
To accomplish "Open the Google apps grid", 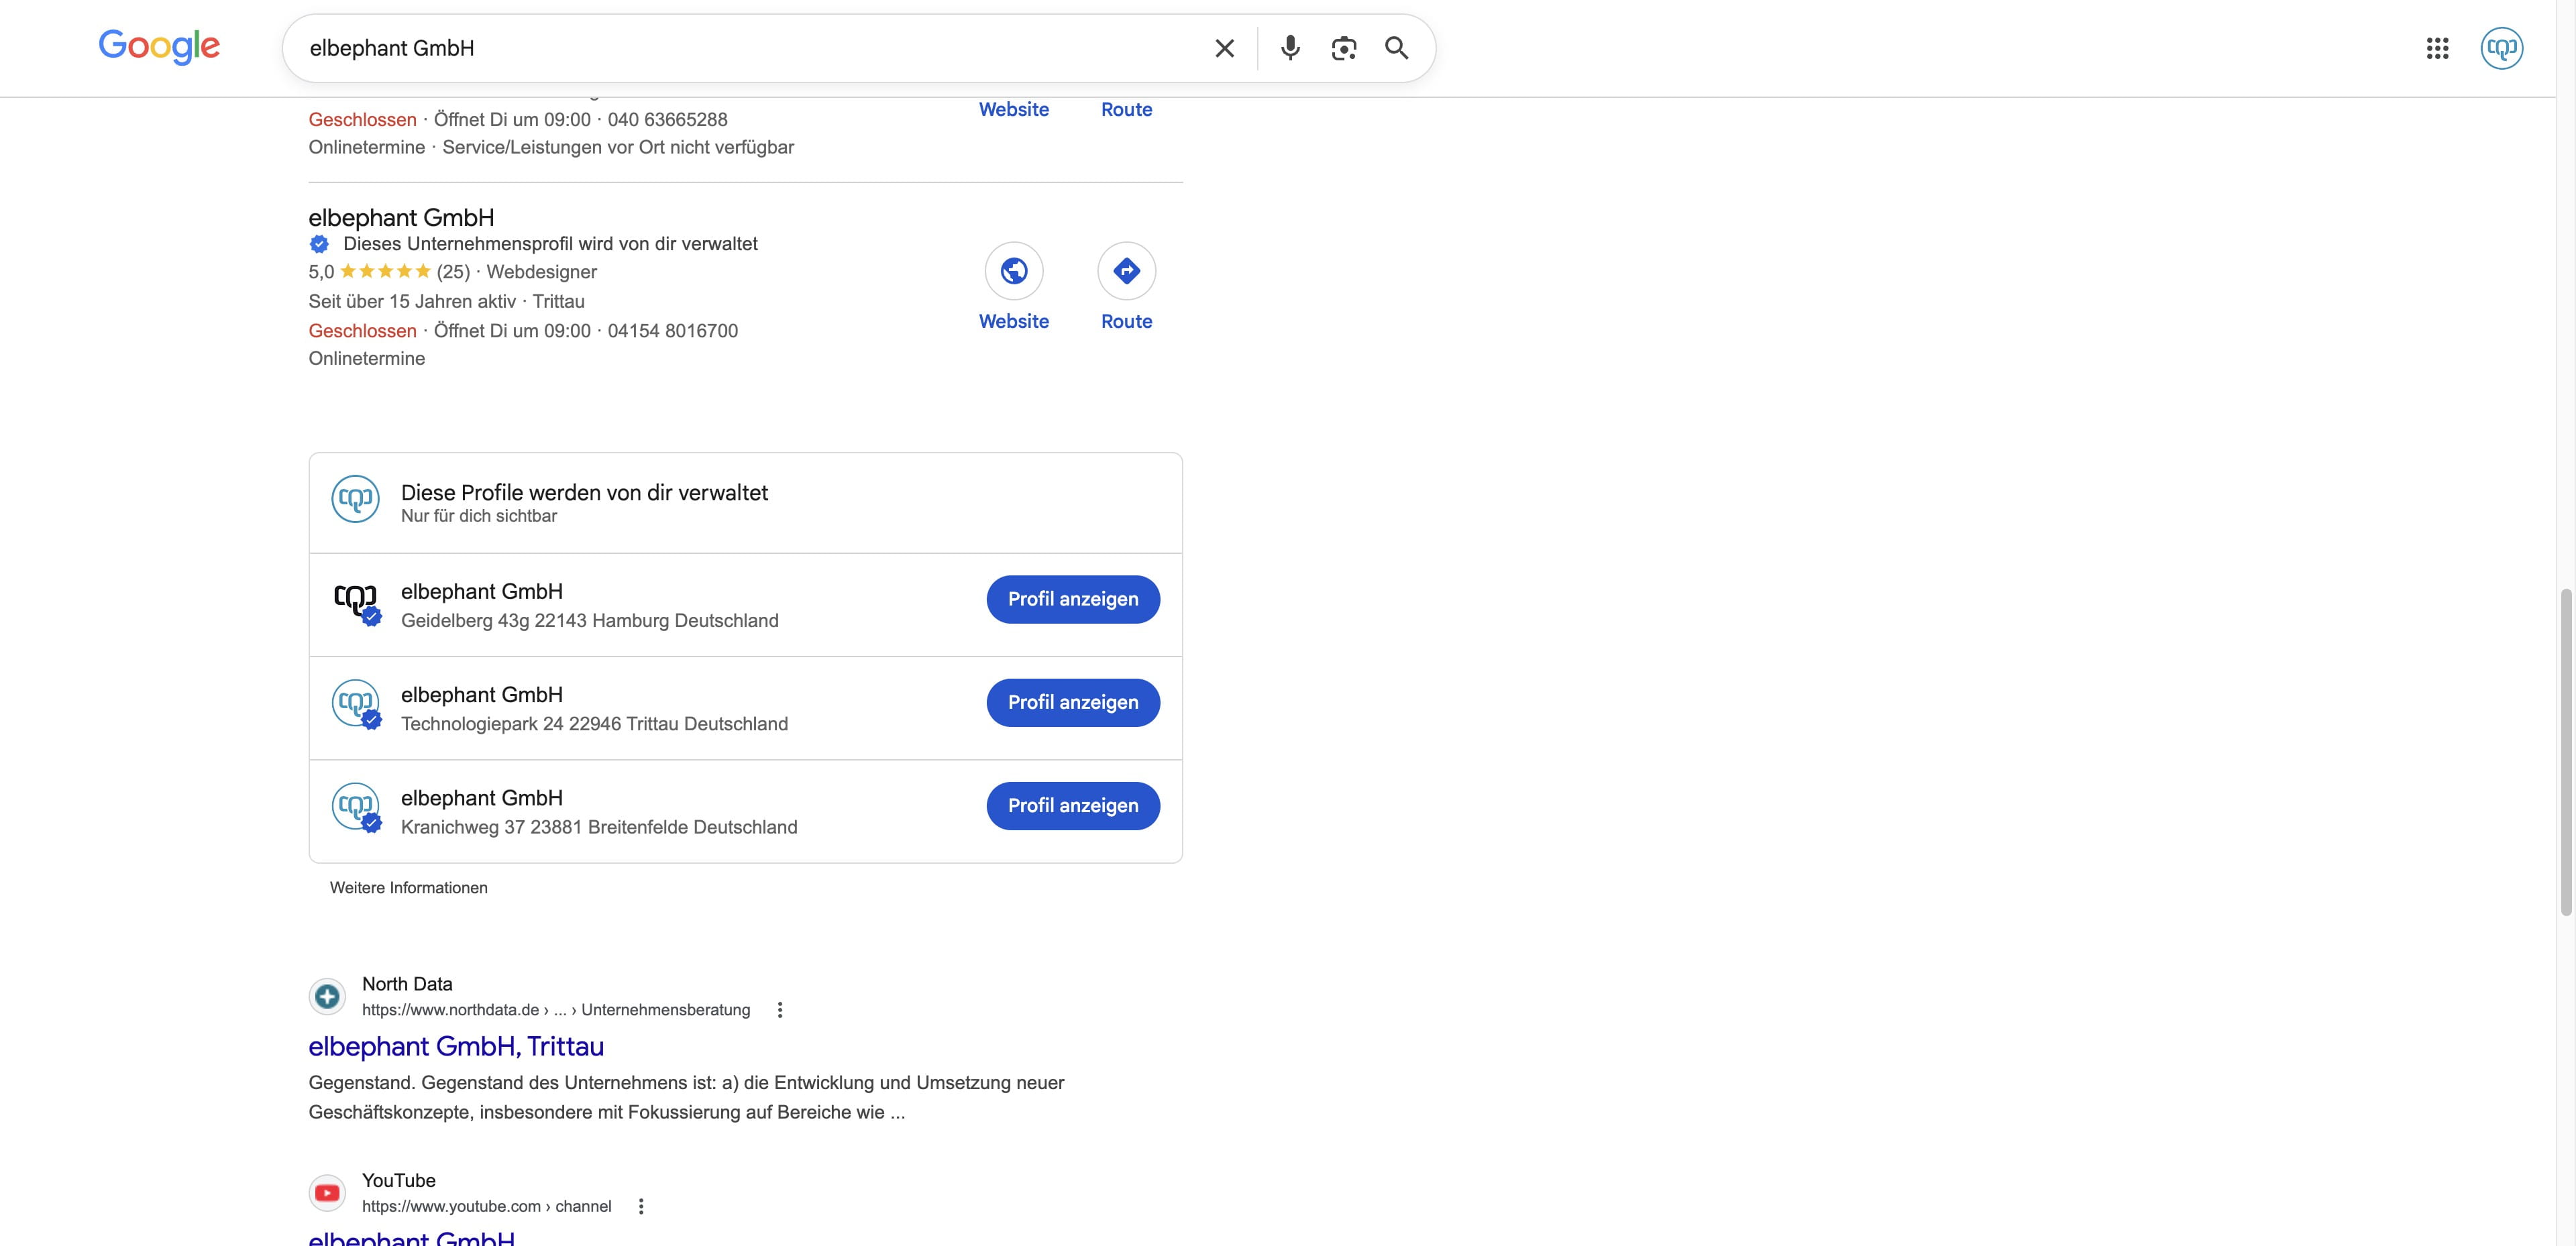I will (x=2437, y=48).
